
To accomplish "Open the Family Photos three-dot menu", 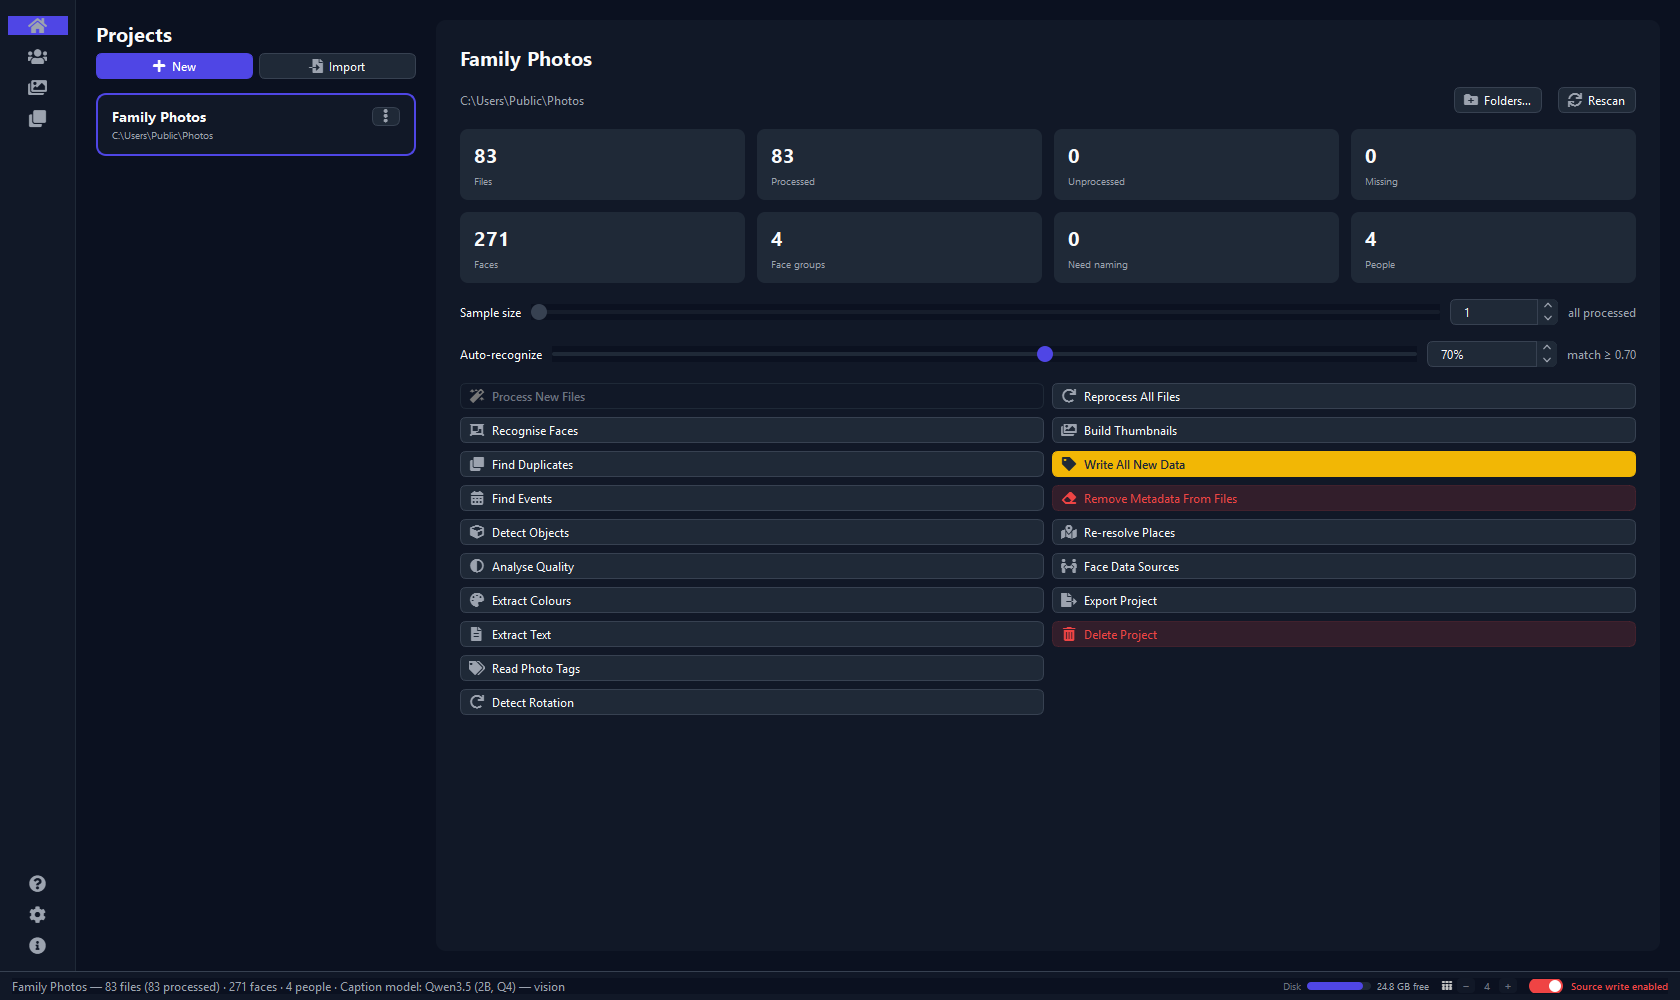I will pyautogui.click(x=386, y=116).
